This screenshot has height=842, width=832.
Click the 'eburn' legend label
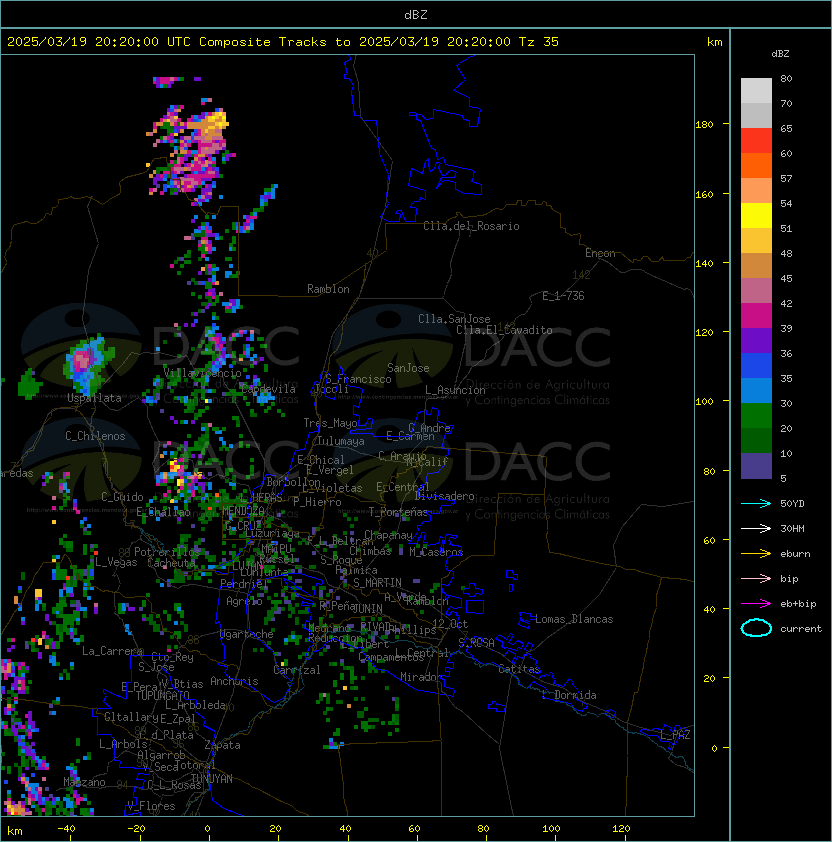[795, 554]
